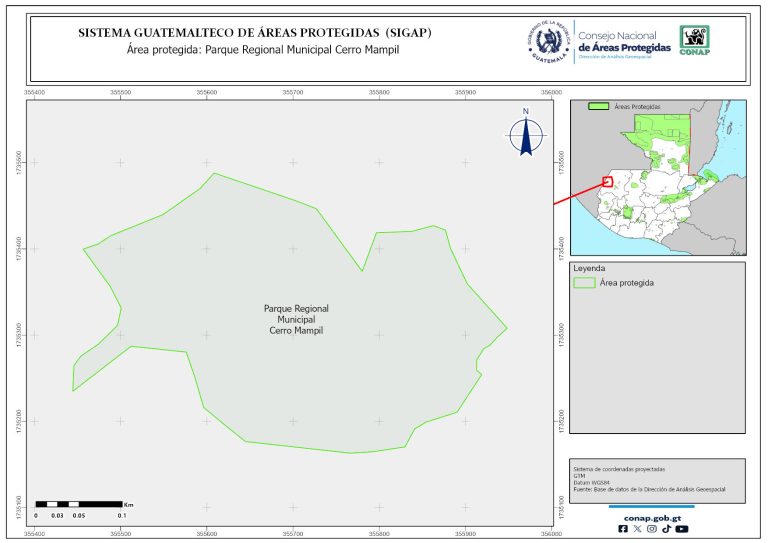Click the Área protegida subtitle under the title

tap(256, 49)
